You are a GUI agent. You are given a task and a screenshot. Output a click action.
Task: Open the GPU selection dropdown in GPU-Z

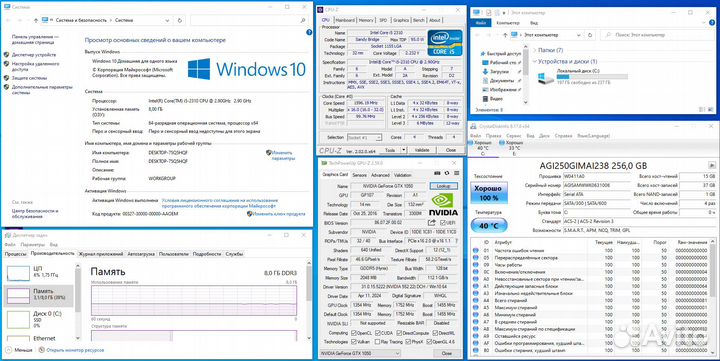click(x=360, y=353)
